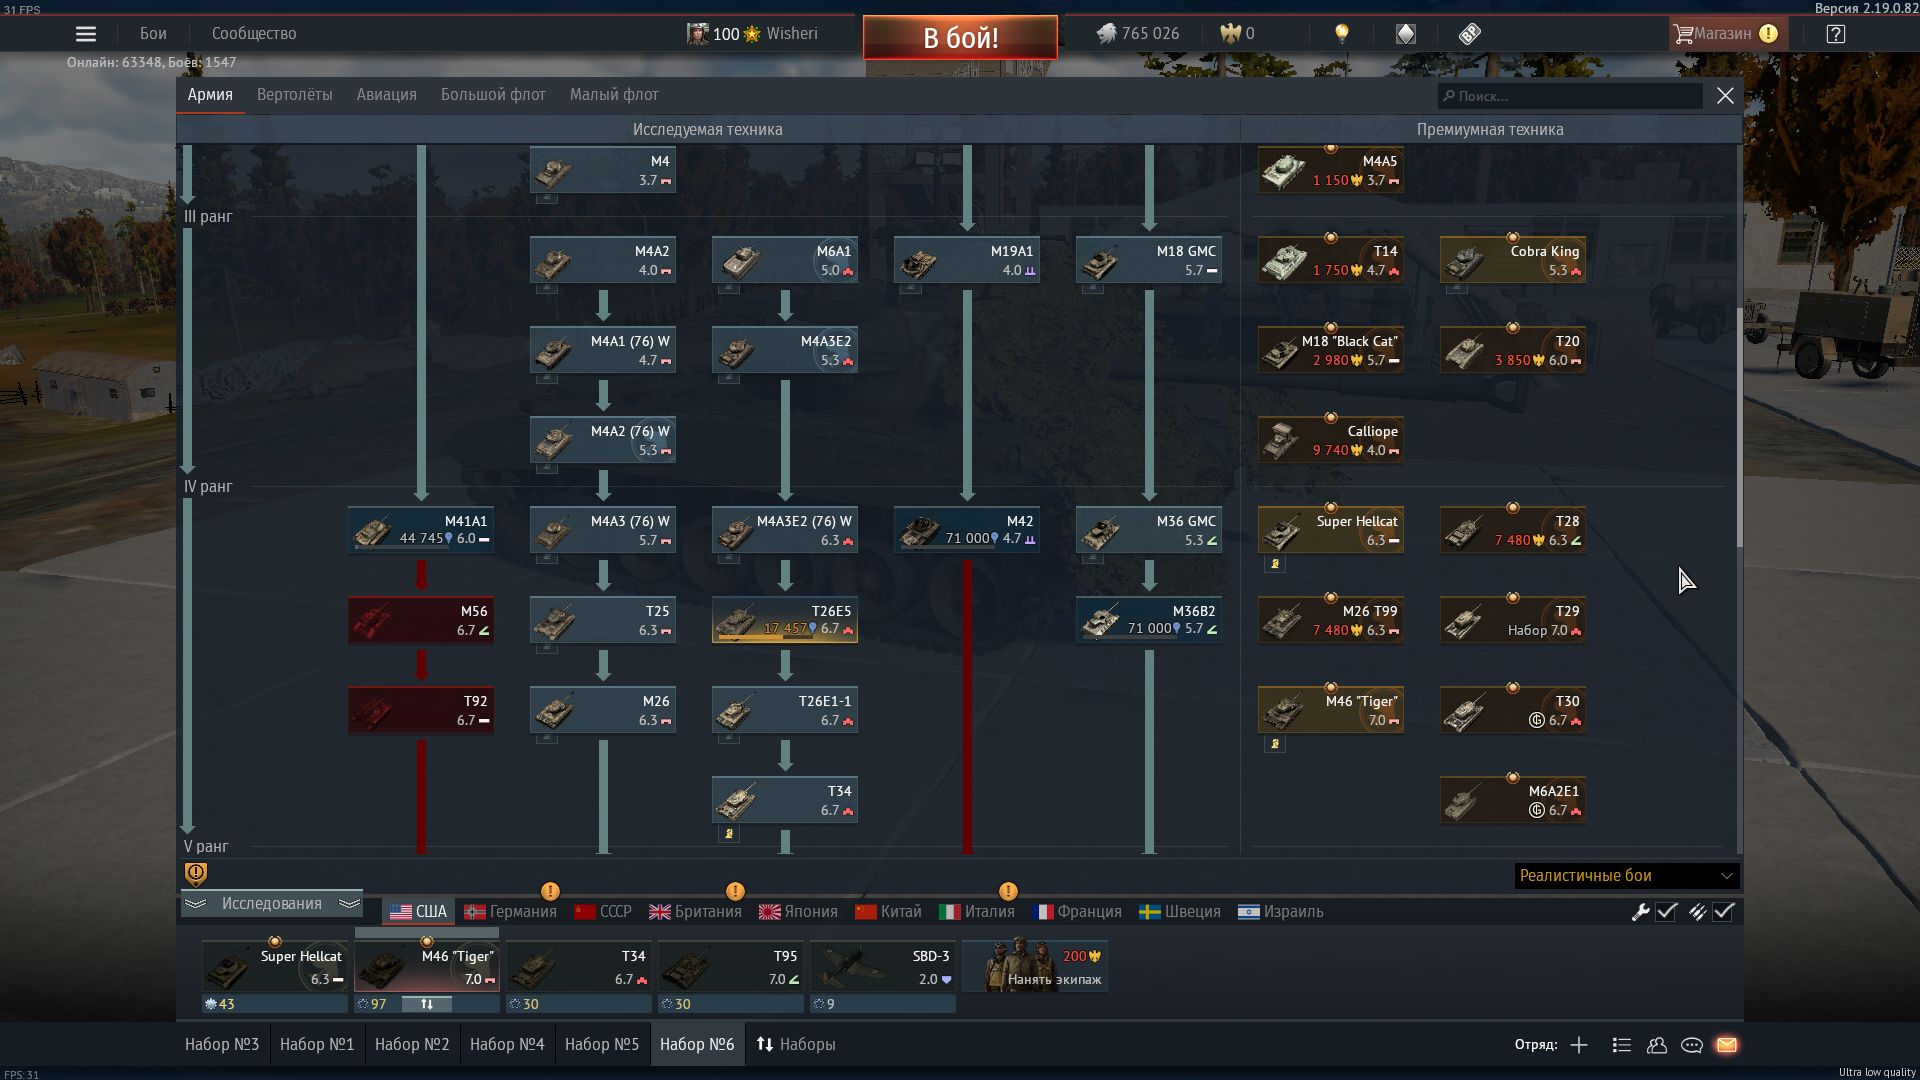
Task: Select the T26E5 tank being researched
Action: (785, 620)
